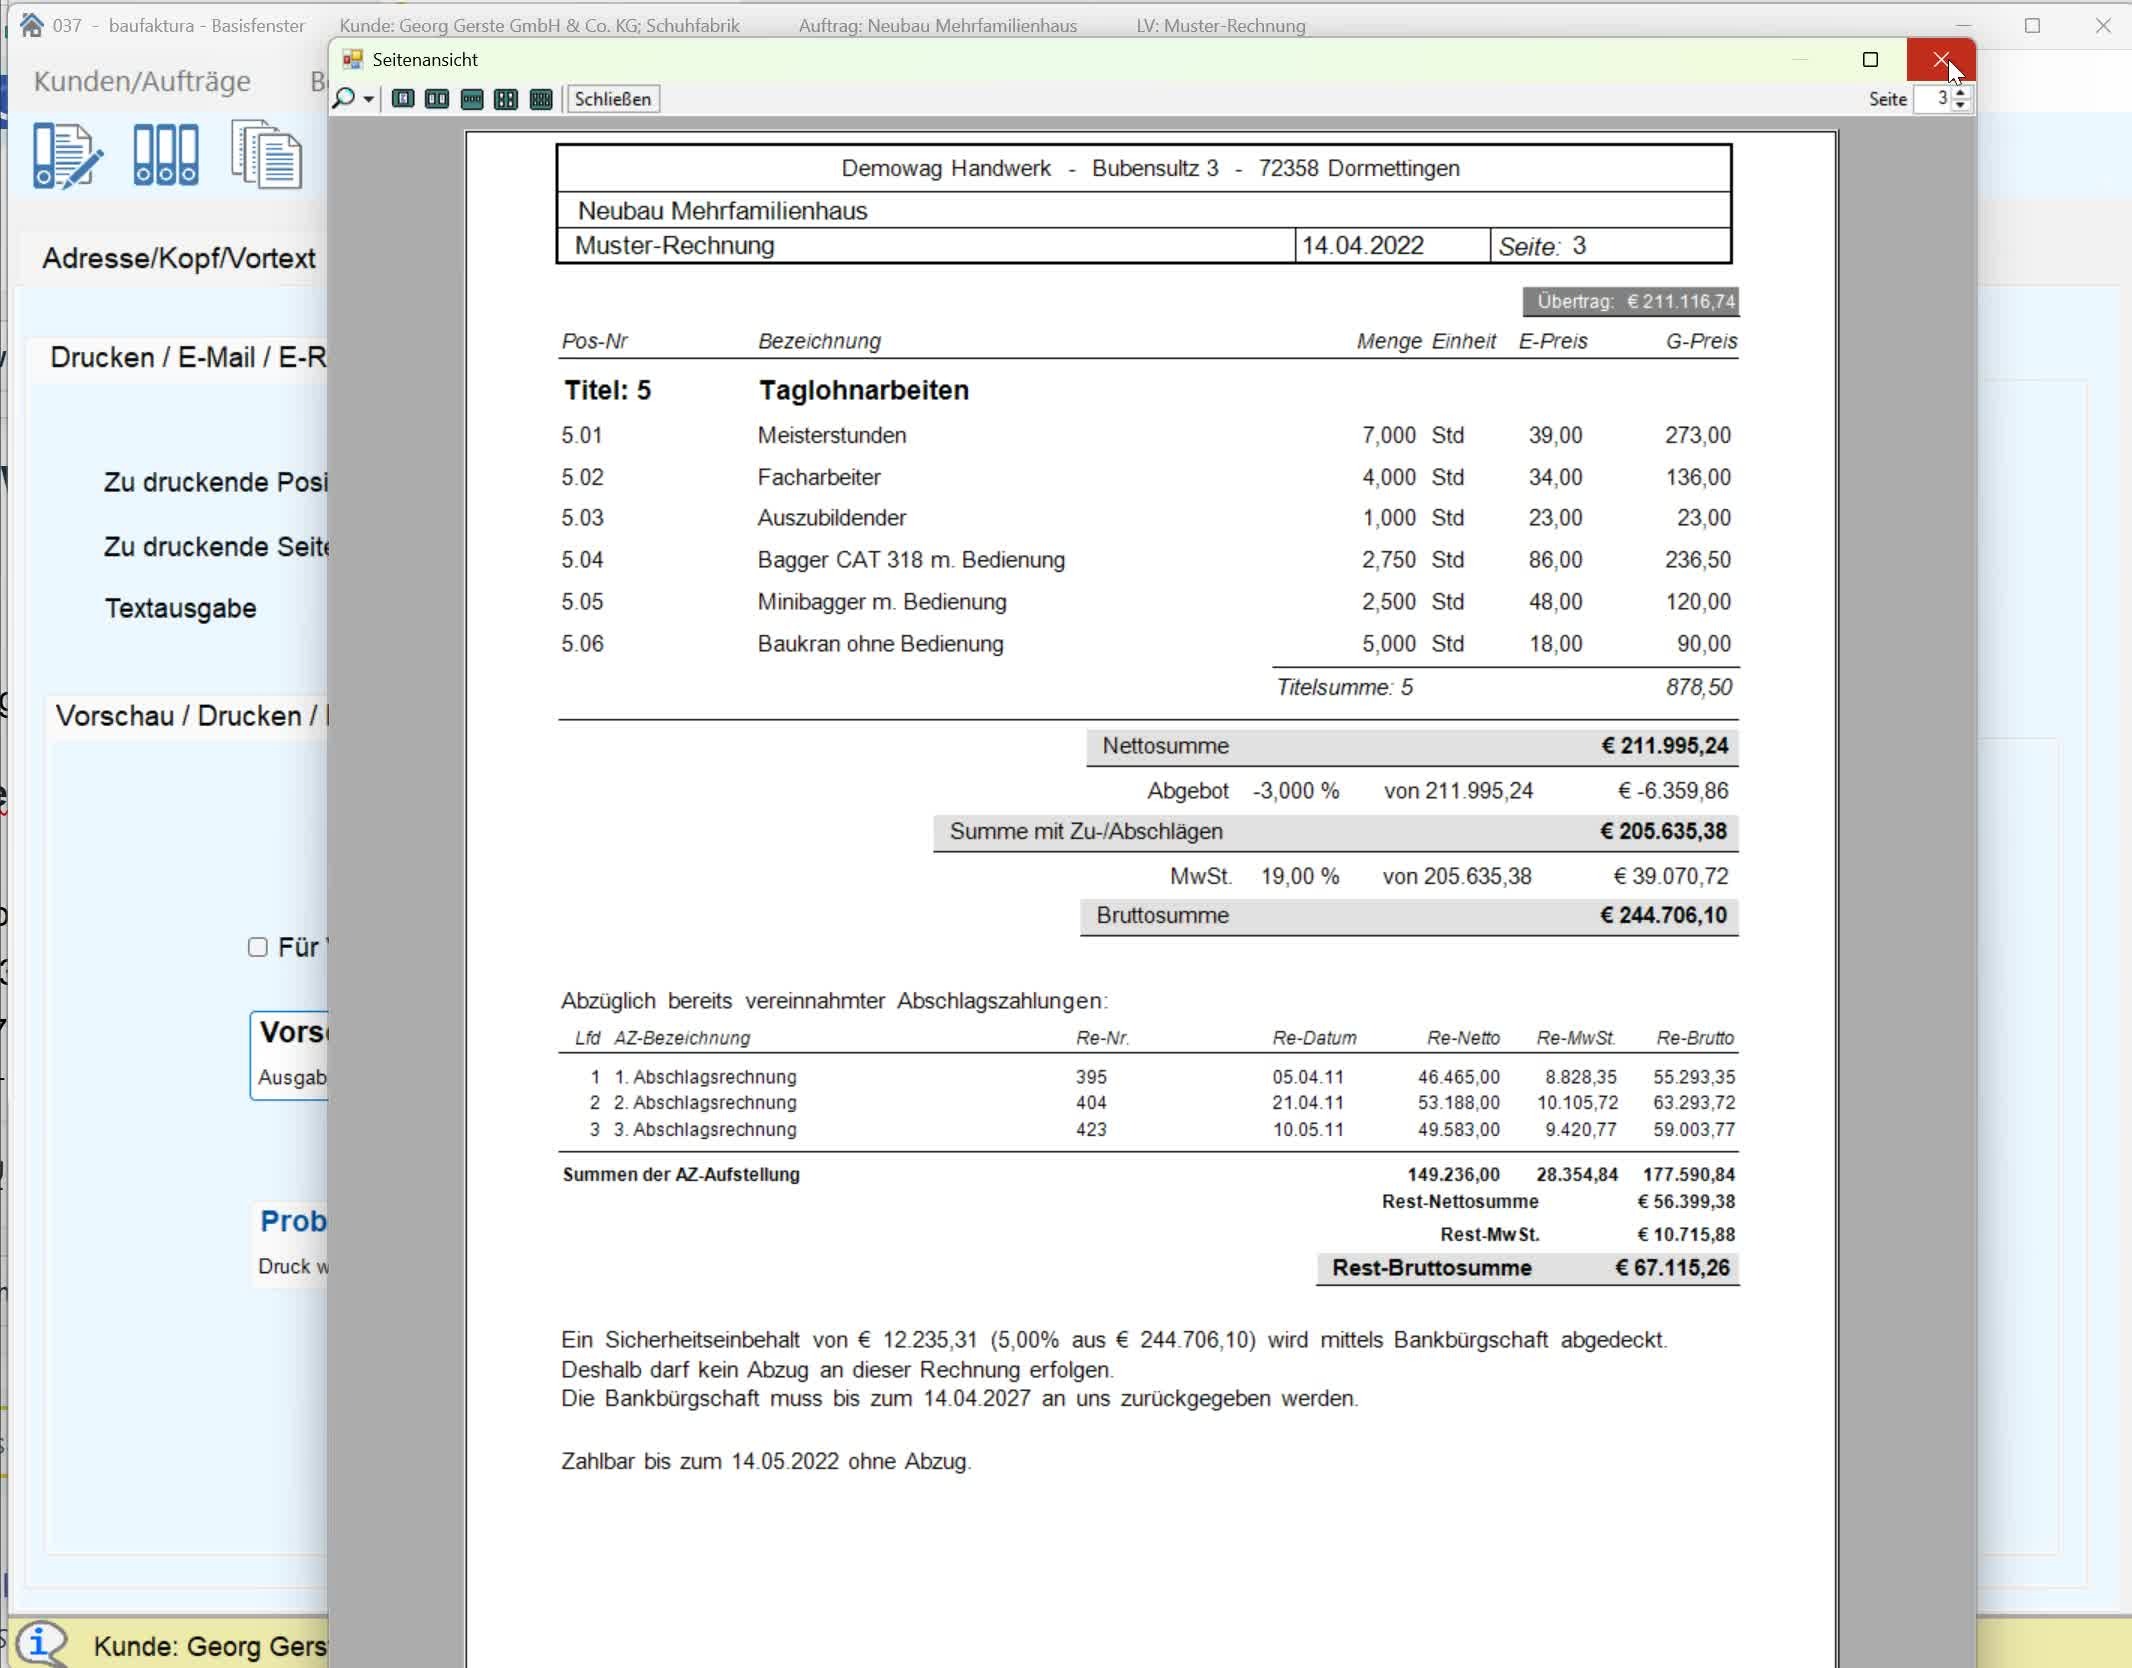Image resolution: width=2132 pixels, height=1668 pixels.
Task: Click the Schließen button
Action: (612, 99)
